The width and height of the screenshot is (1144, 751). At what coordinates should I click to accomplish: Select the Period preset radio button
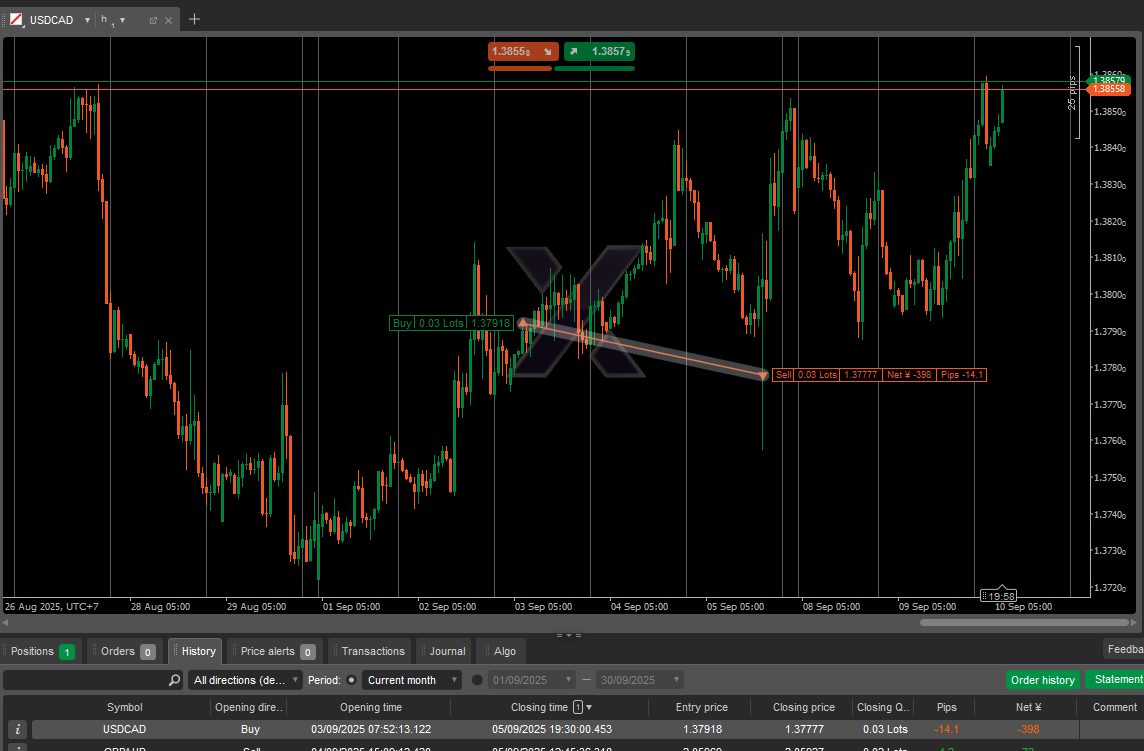[351, 680]
